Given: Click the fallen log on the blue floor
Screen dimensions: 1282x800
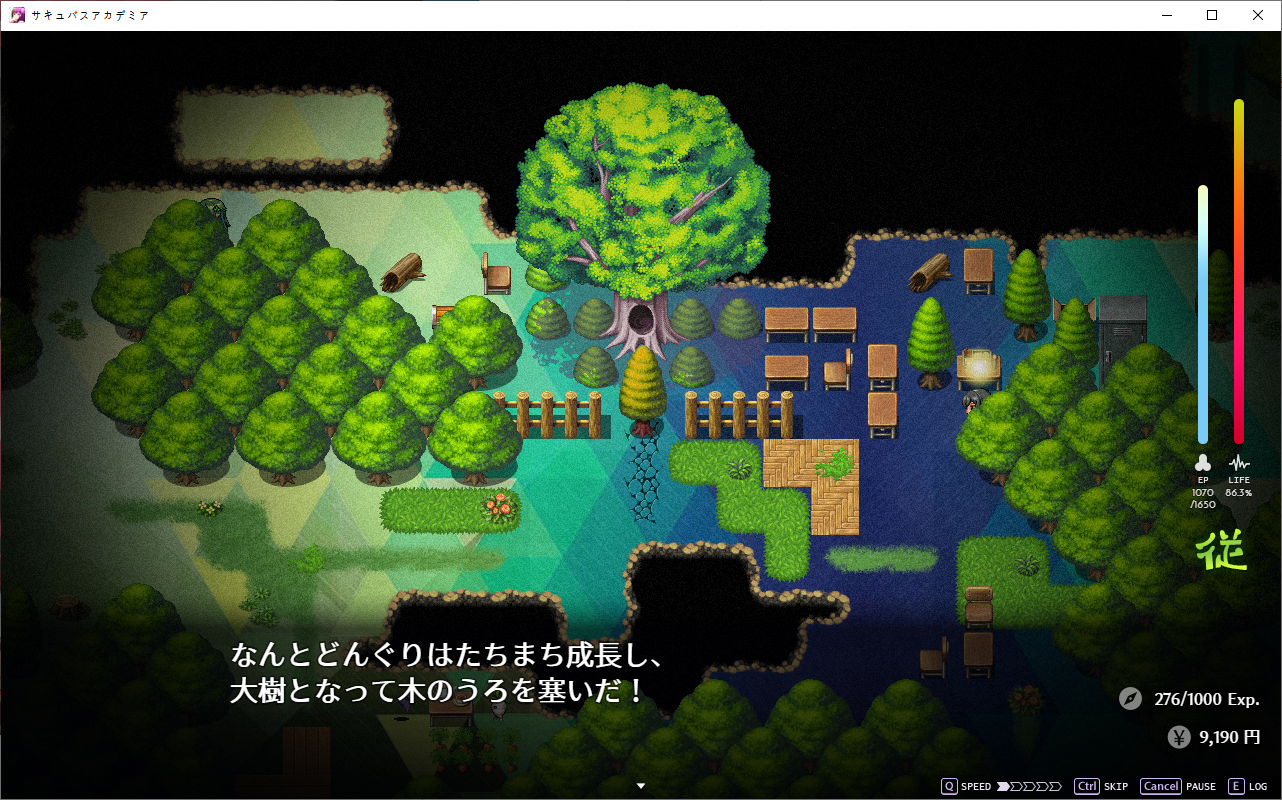Looking at the screenshot, I should [x=929, y=270].
